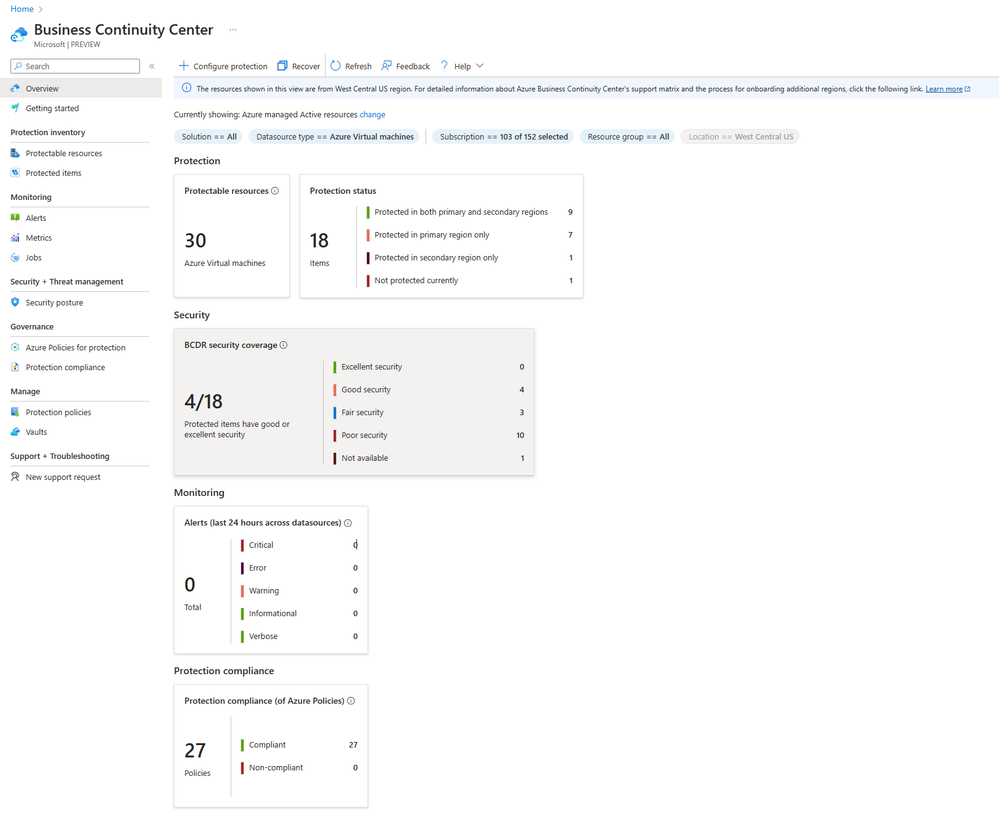Click the 4/18 security coverage value
Image resolution: width=999 pixels, height=818 pixels.
(x=203, y=401)
